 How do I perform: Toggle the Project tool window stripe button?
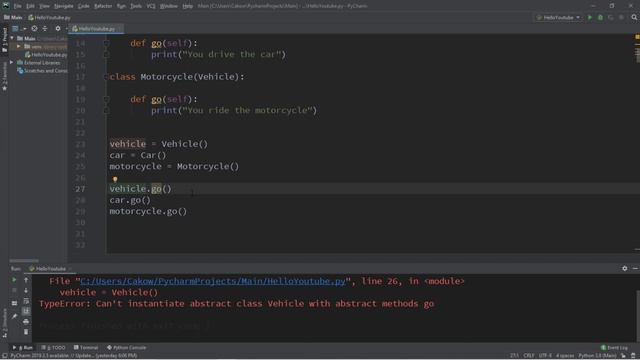[4, 40]
